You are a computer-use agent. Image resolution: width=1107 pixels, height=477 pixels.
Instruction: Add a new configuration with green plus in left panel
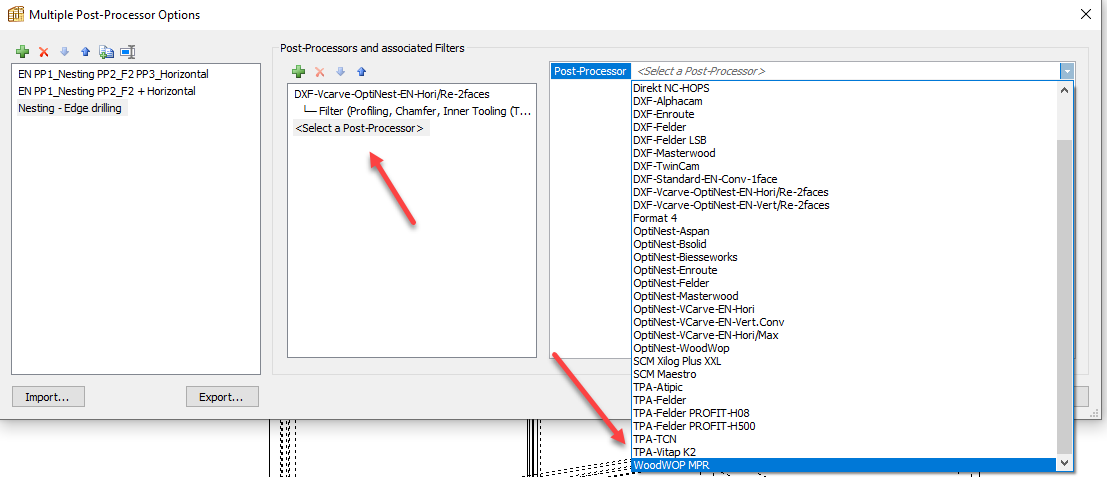(23, 52)
